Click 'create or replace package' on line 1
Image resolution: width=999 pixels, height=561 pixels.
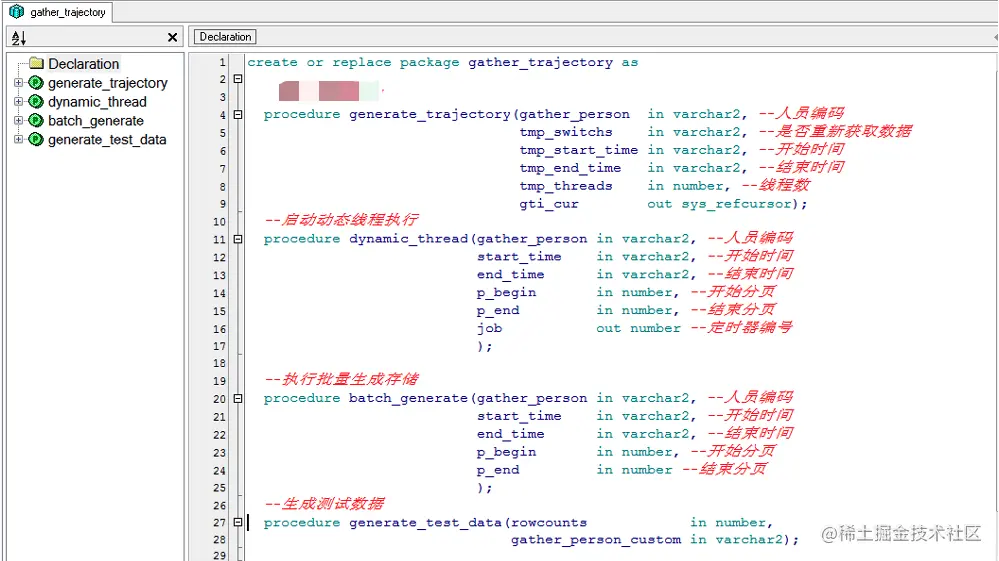(353, 62)
